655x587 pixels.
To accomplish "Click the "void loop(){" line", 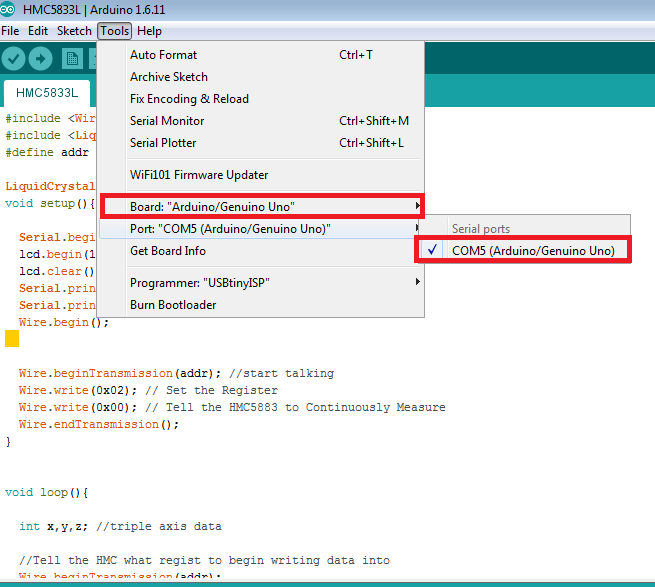I will 46,492.
